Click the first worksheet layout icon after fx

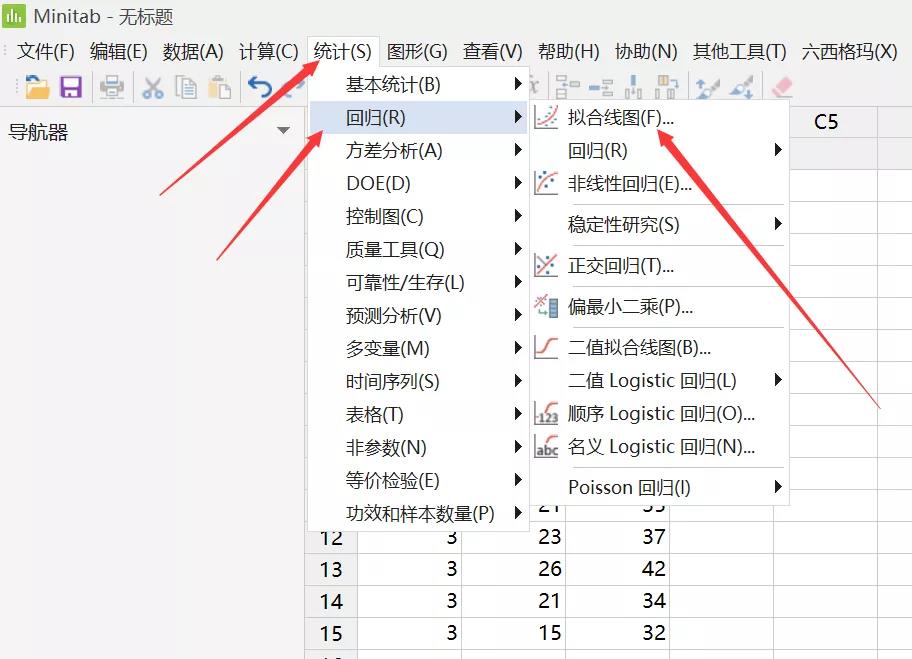coord(567,88)
